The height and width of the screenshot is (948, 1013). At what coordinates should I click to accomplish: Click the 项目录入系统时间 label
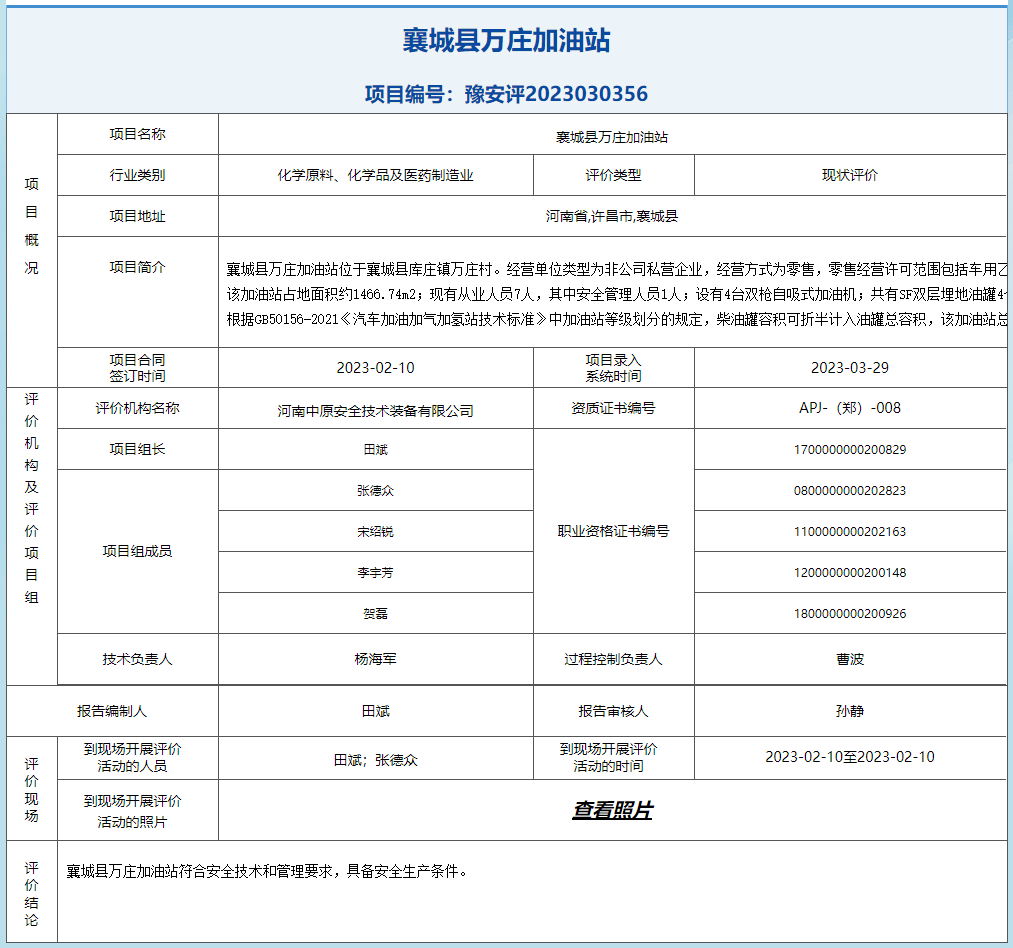pos(613,368)
